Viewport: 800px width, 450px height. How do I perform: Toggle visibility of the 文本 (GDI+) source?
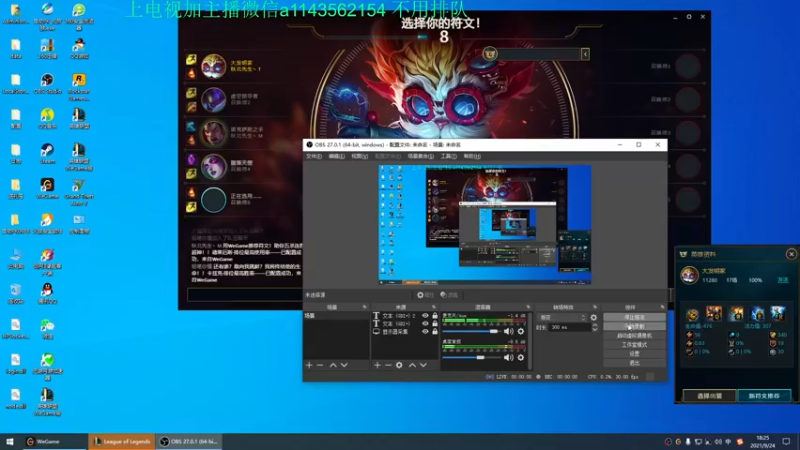point(425,323)
